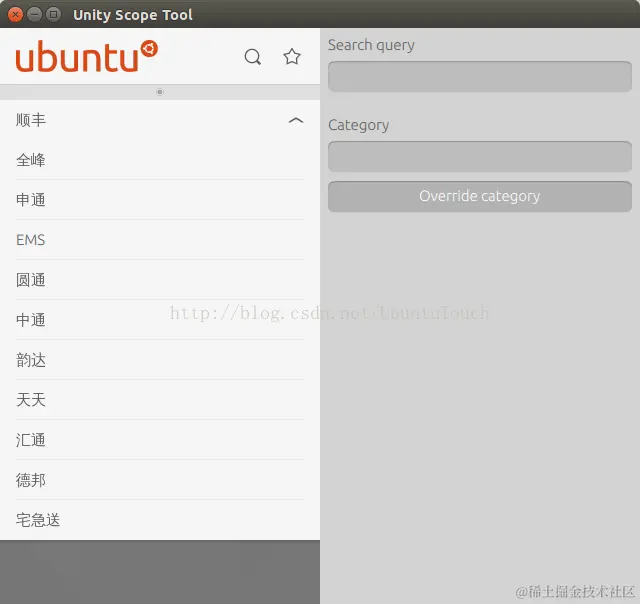
Task: Click the page indicator dot below header
Action: [x=160, y=92]
